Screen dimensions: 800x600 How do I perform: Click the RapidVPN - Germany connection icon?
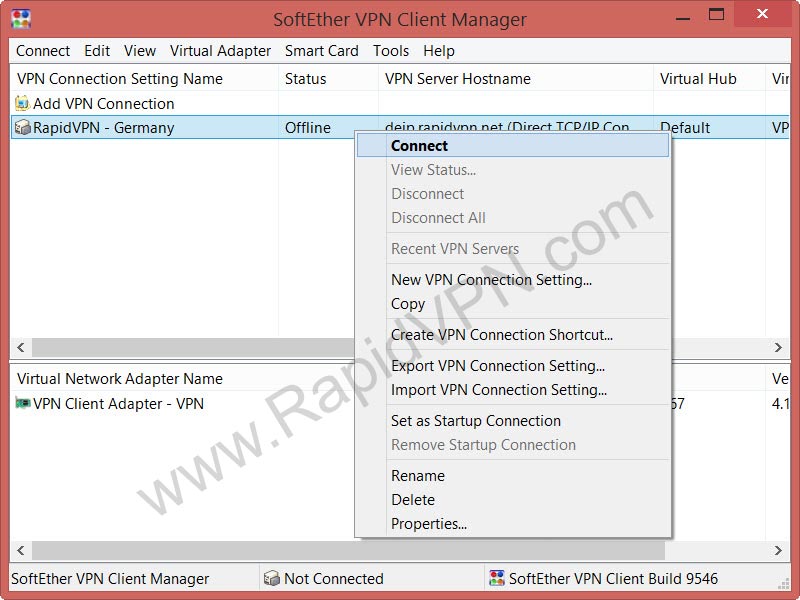point(23,128)
